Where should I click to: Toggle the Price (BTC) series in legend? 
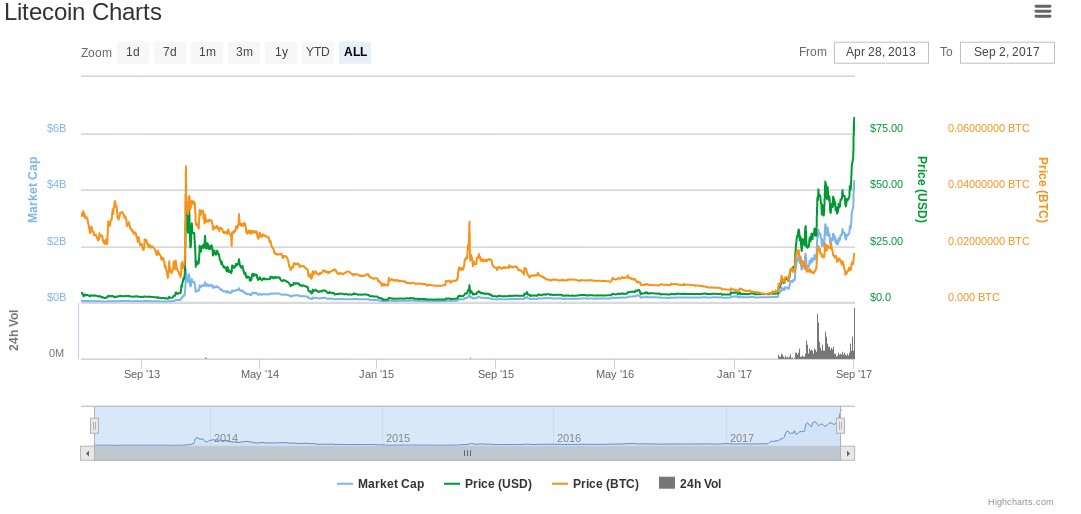596,484
